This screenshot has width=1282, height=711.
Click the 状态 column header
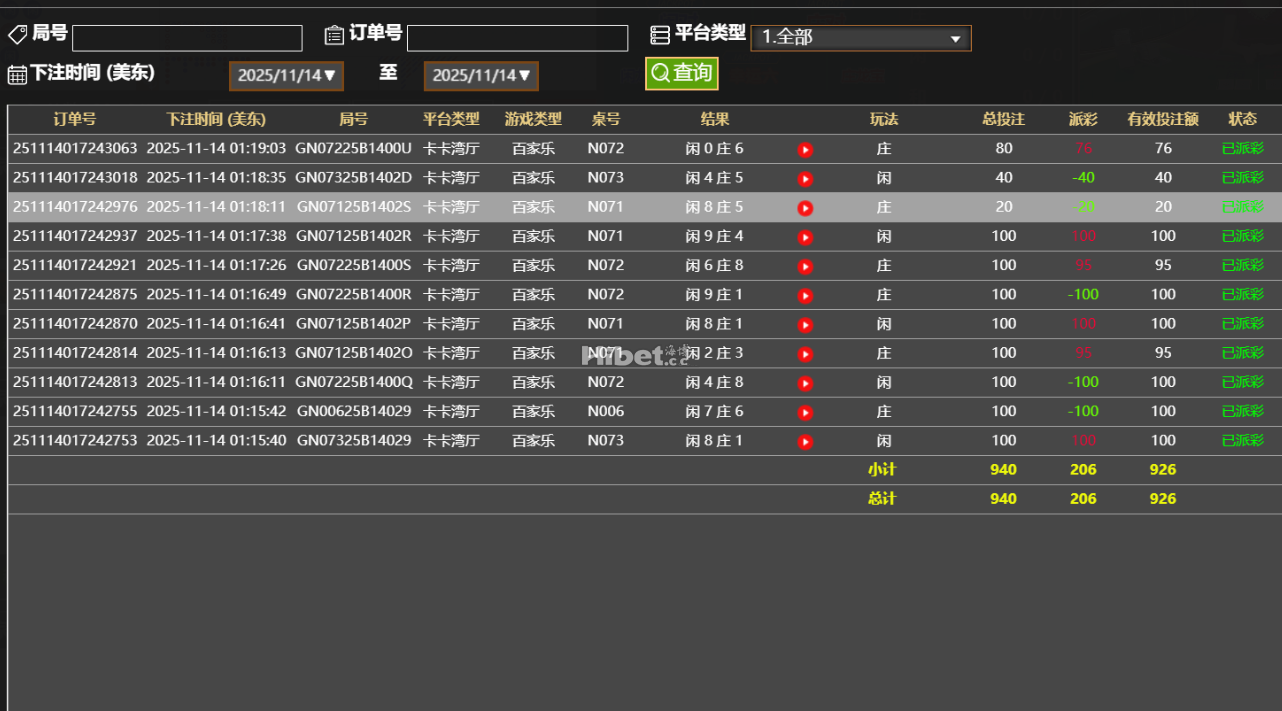pos(1242,119)
